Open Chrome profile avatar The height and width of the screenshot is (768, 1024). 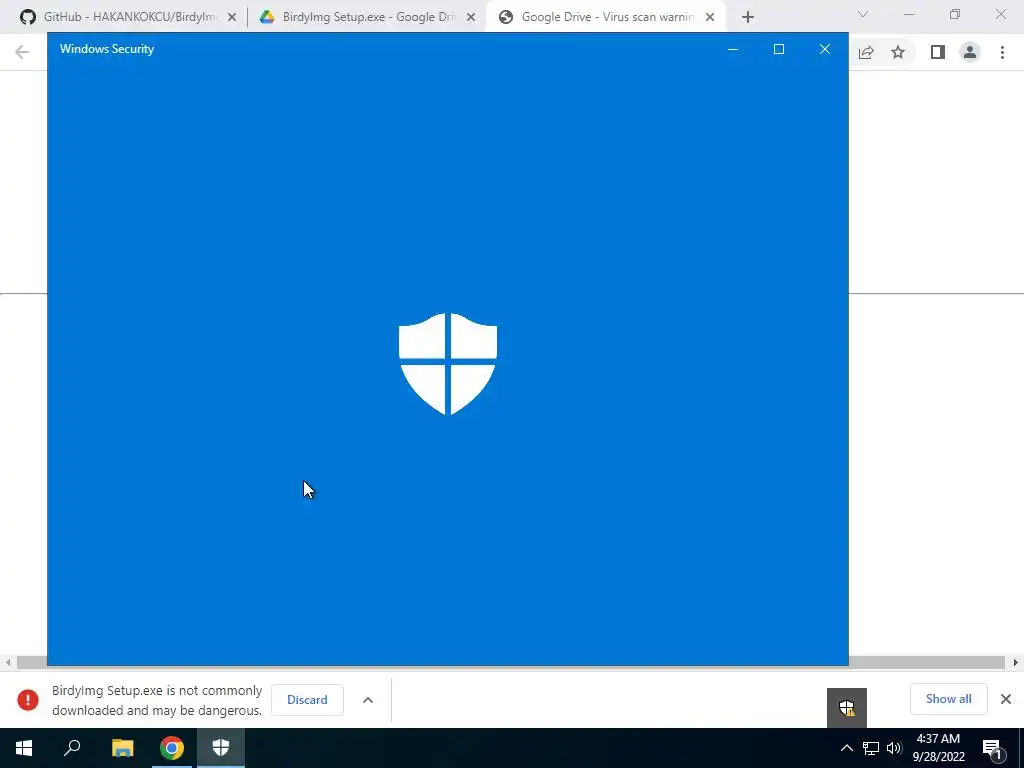coord(970,52)
